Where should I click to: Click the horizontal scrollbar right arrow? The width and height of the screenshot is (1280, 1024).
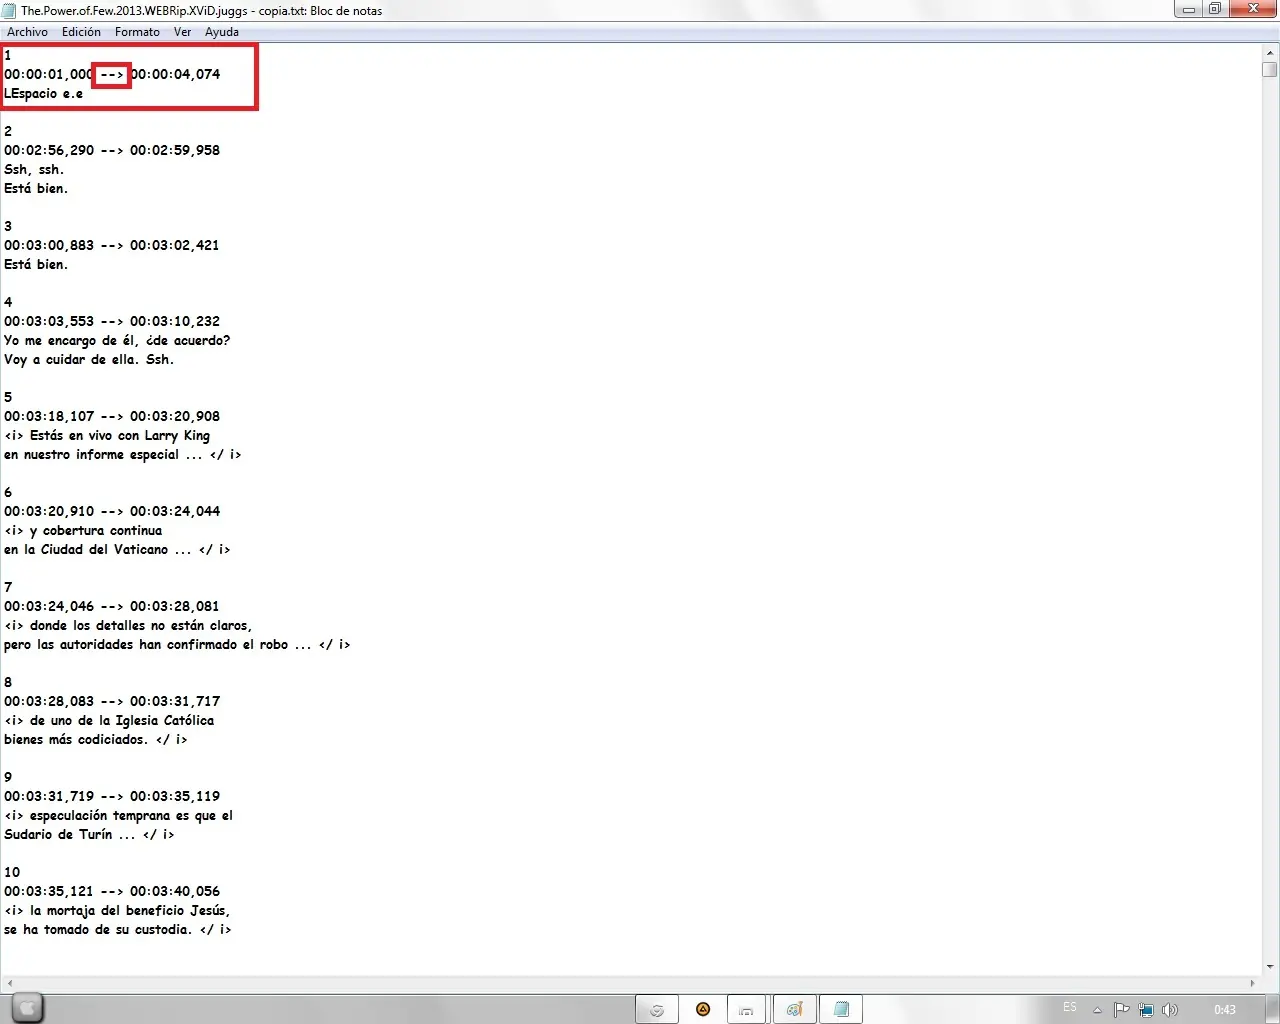point(1253,984)
